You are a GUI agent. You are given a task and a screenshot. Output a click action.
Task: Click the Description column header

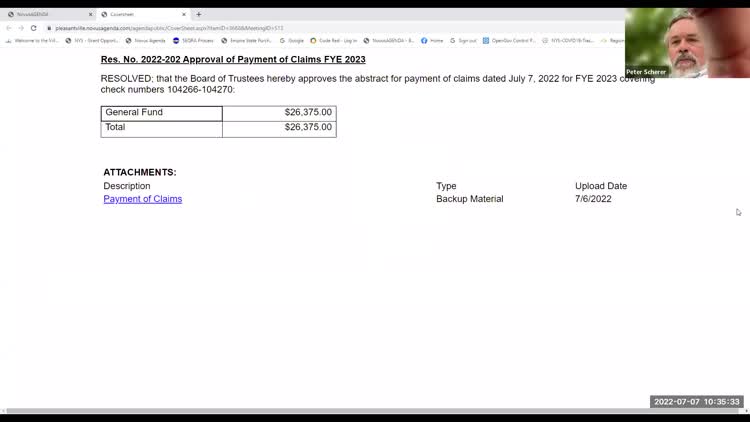pyautogui.click(x=127, y=186)
